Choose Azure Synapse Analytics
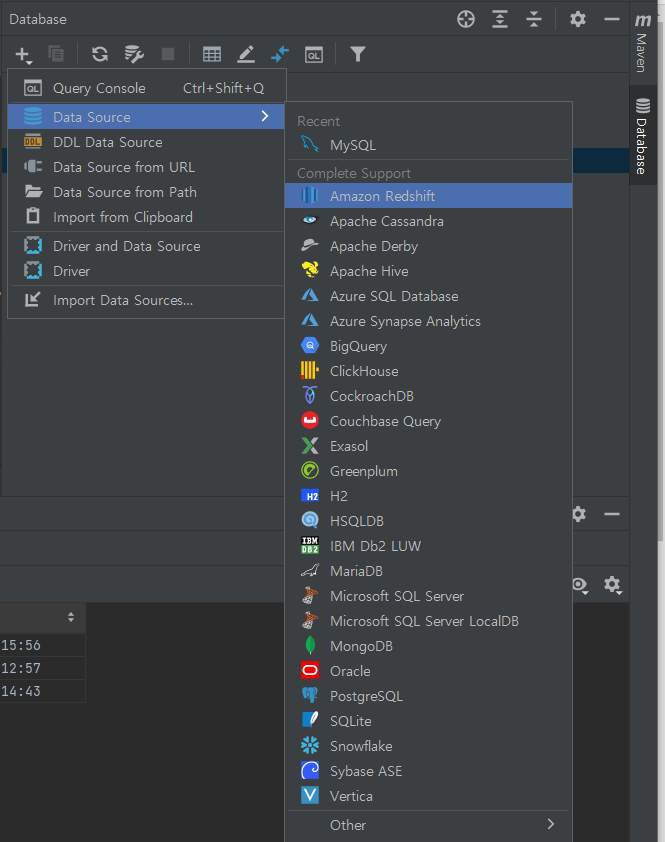 [428, 321]
